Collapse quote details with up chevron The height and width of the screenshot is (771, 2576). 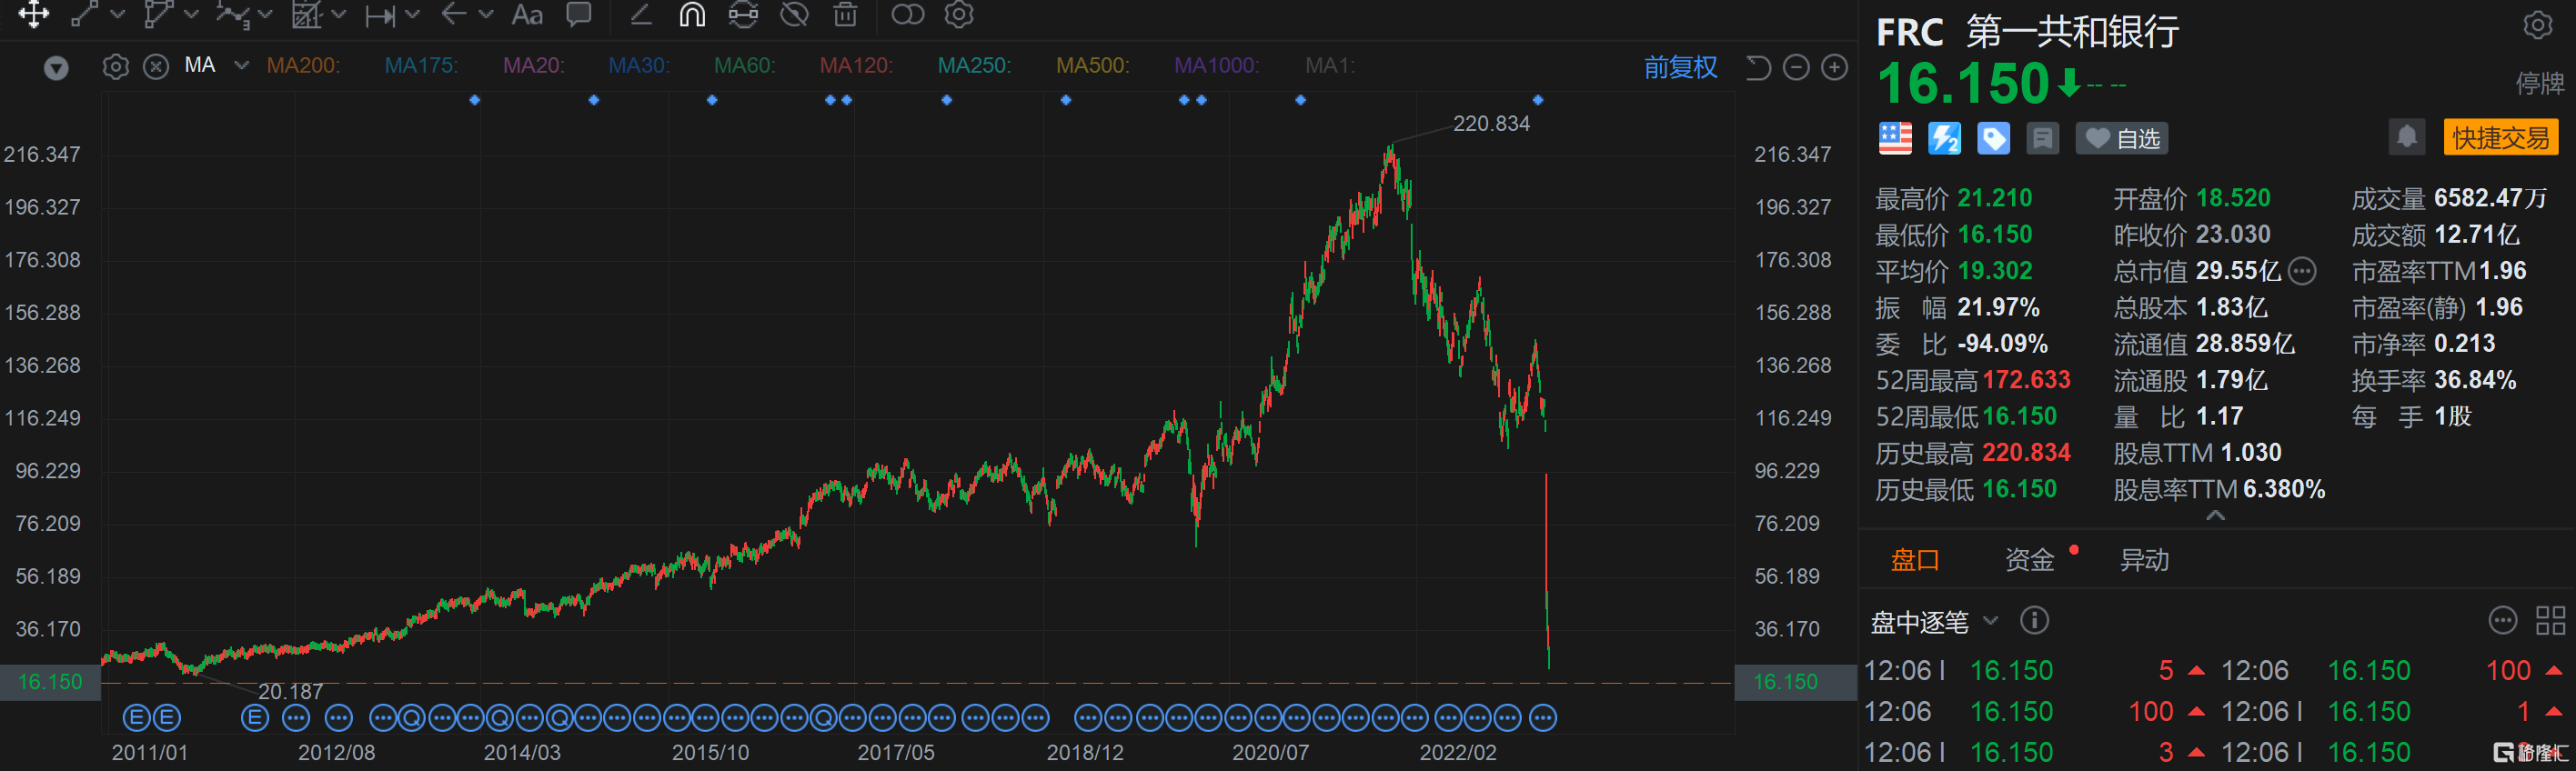point(2215,516)
